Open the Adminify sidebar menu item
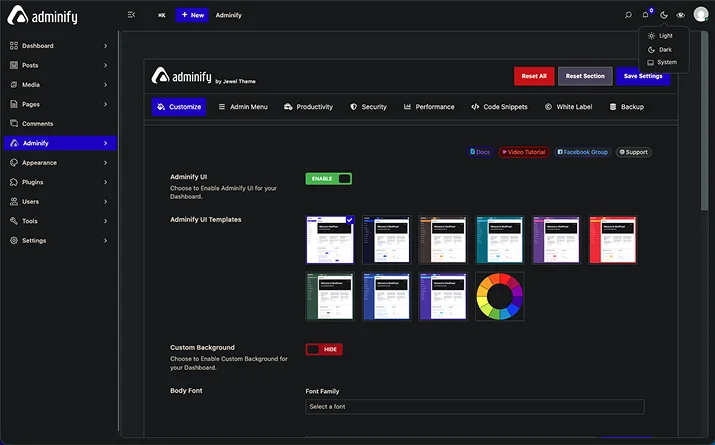 tap(61, 143)
